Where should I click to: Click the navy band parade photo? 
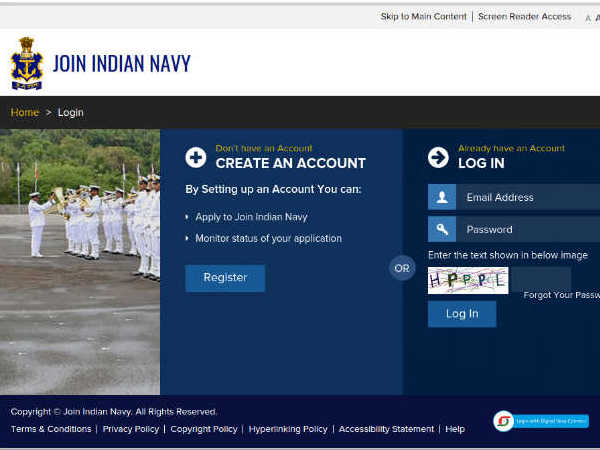pos(80,262)
